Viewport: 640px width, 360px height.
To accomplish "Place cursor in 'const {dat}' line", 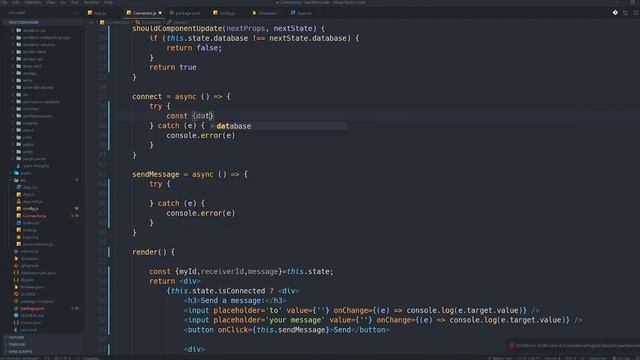I will (x=190, y=116).
